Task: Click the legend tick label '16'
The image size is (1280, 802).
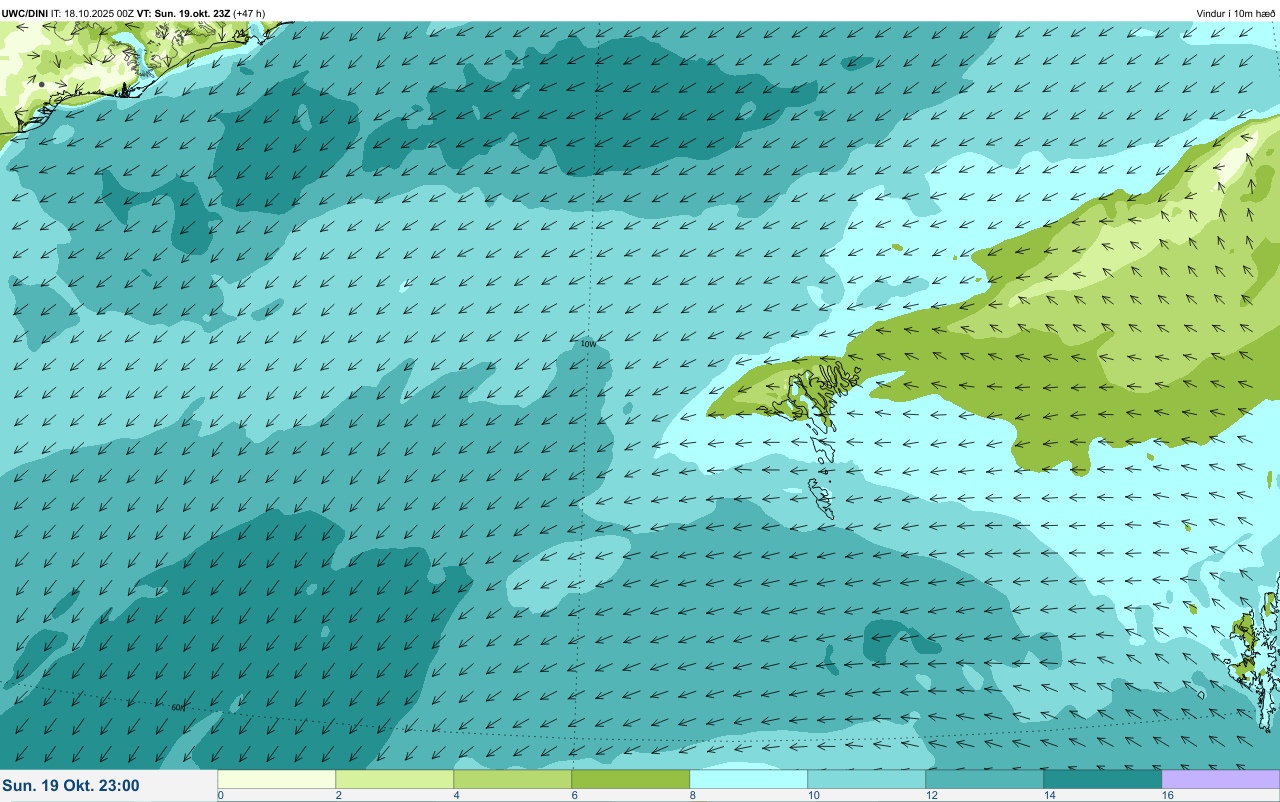Action: click(x=1167, y=795)
